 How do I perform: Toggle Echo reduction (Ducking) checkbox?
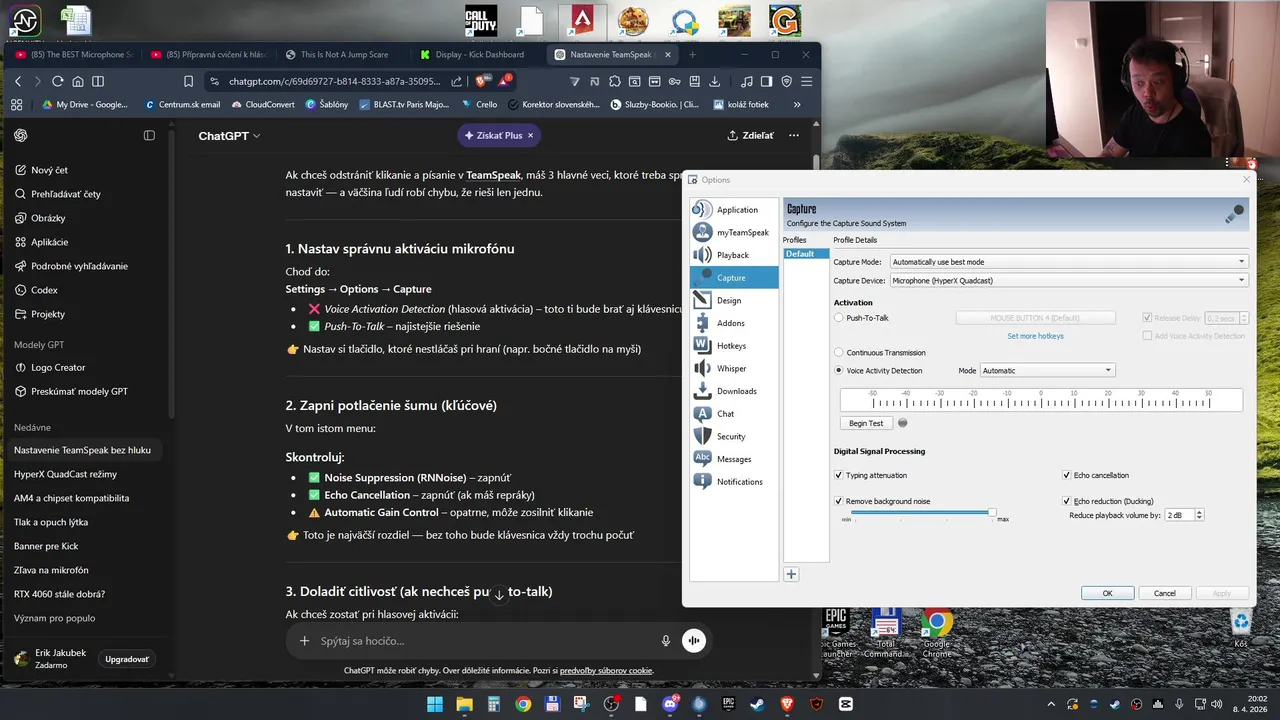1066,501
